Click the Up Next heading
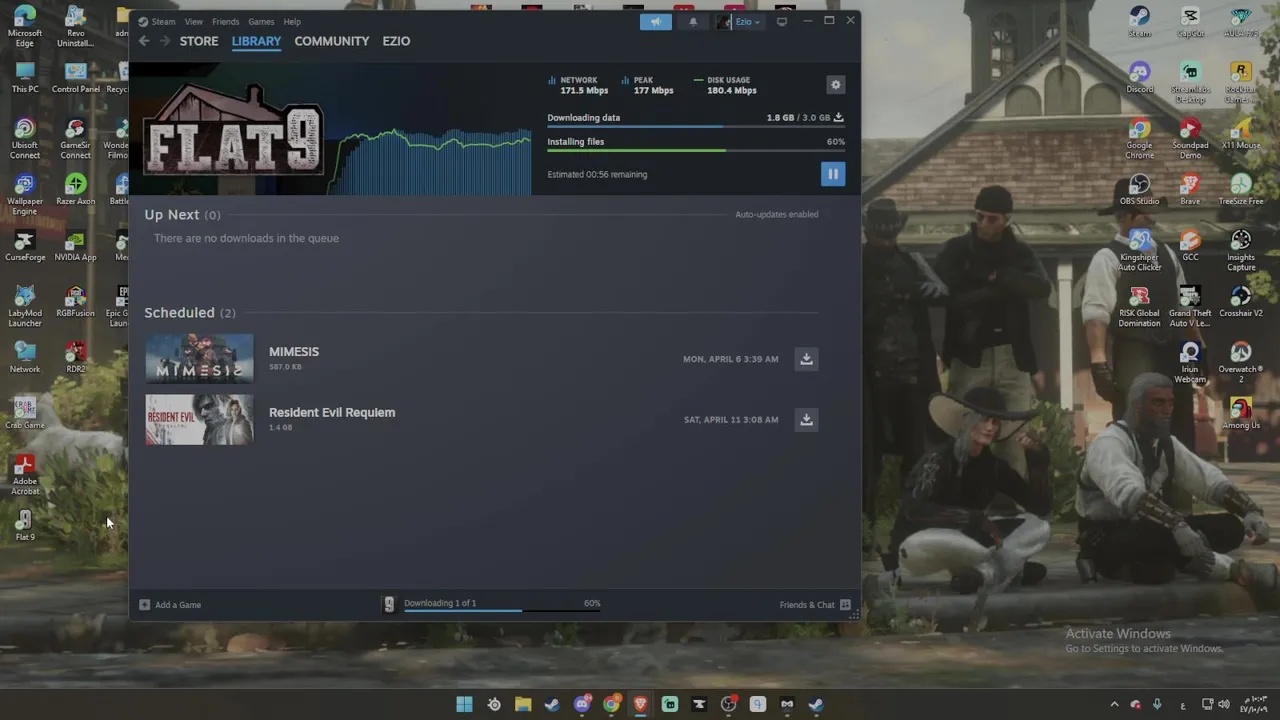1280x720 pixels. tap(171, 214)
